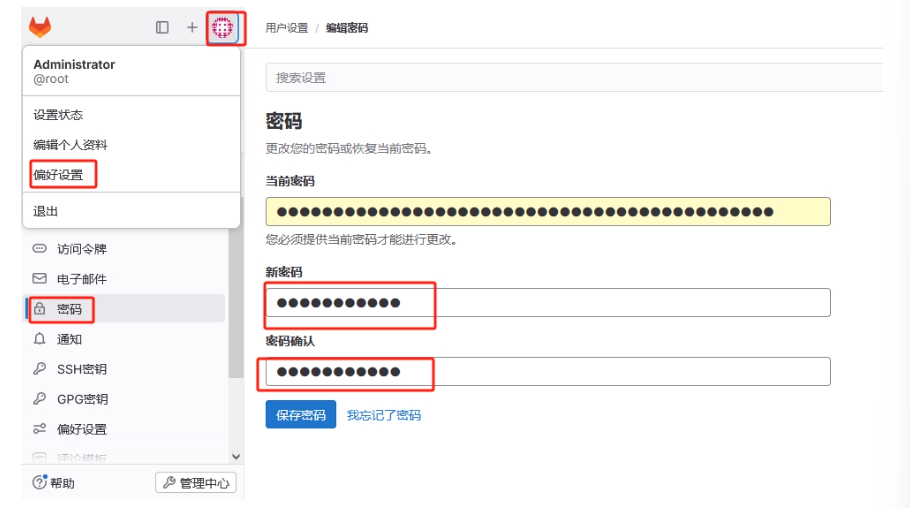910x508 pixels.
Task: Click the password lock icon
Action: [39, 308]
